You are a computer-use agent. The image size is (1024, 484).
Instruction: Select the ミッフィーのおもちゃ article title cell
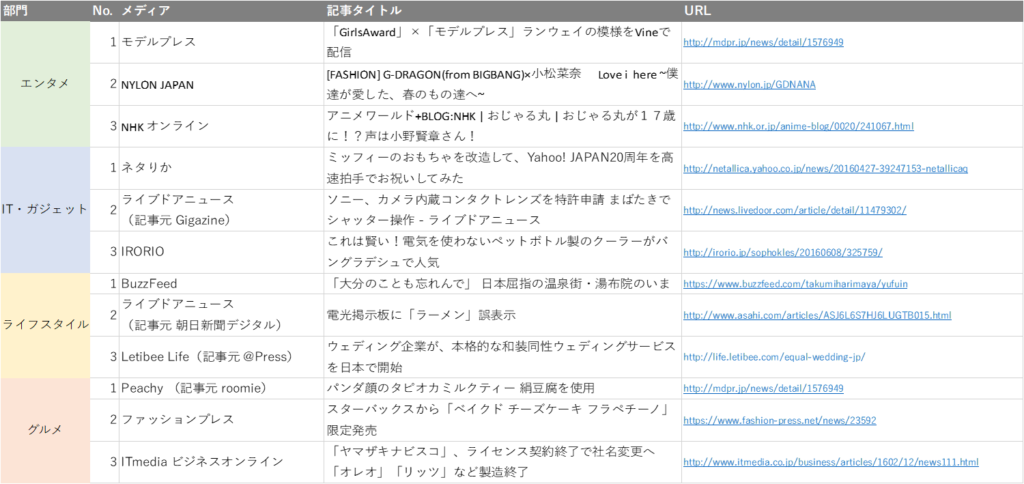coord(503,168)
